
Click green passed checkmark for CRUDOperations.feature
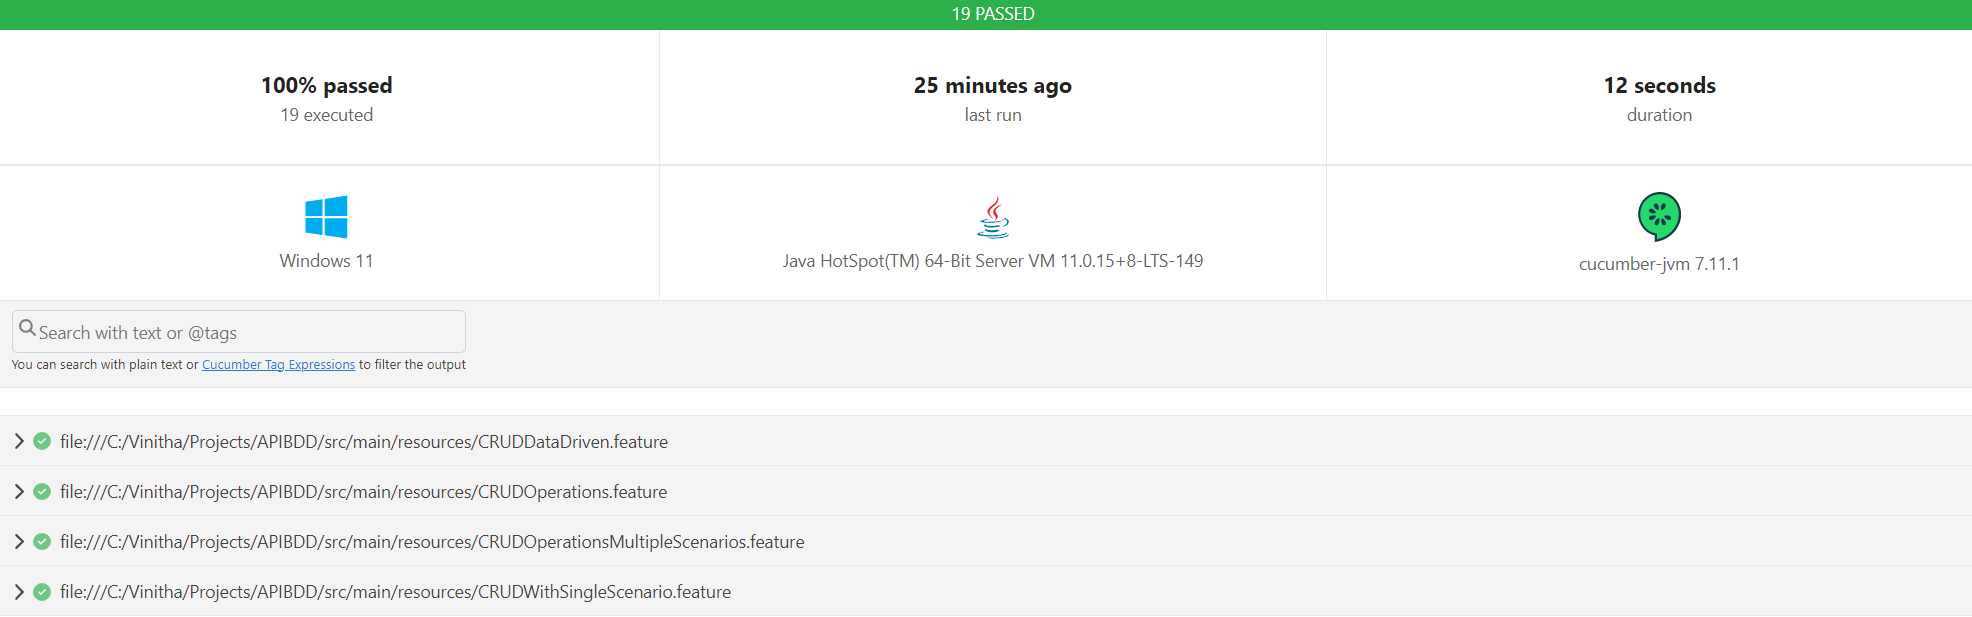coord(42,491)
